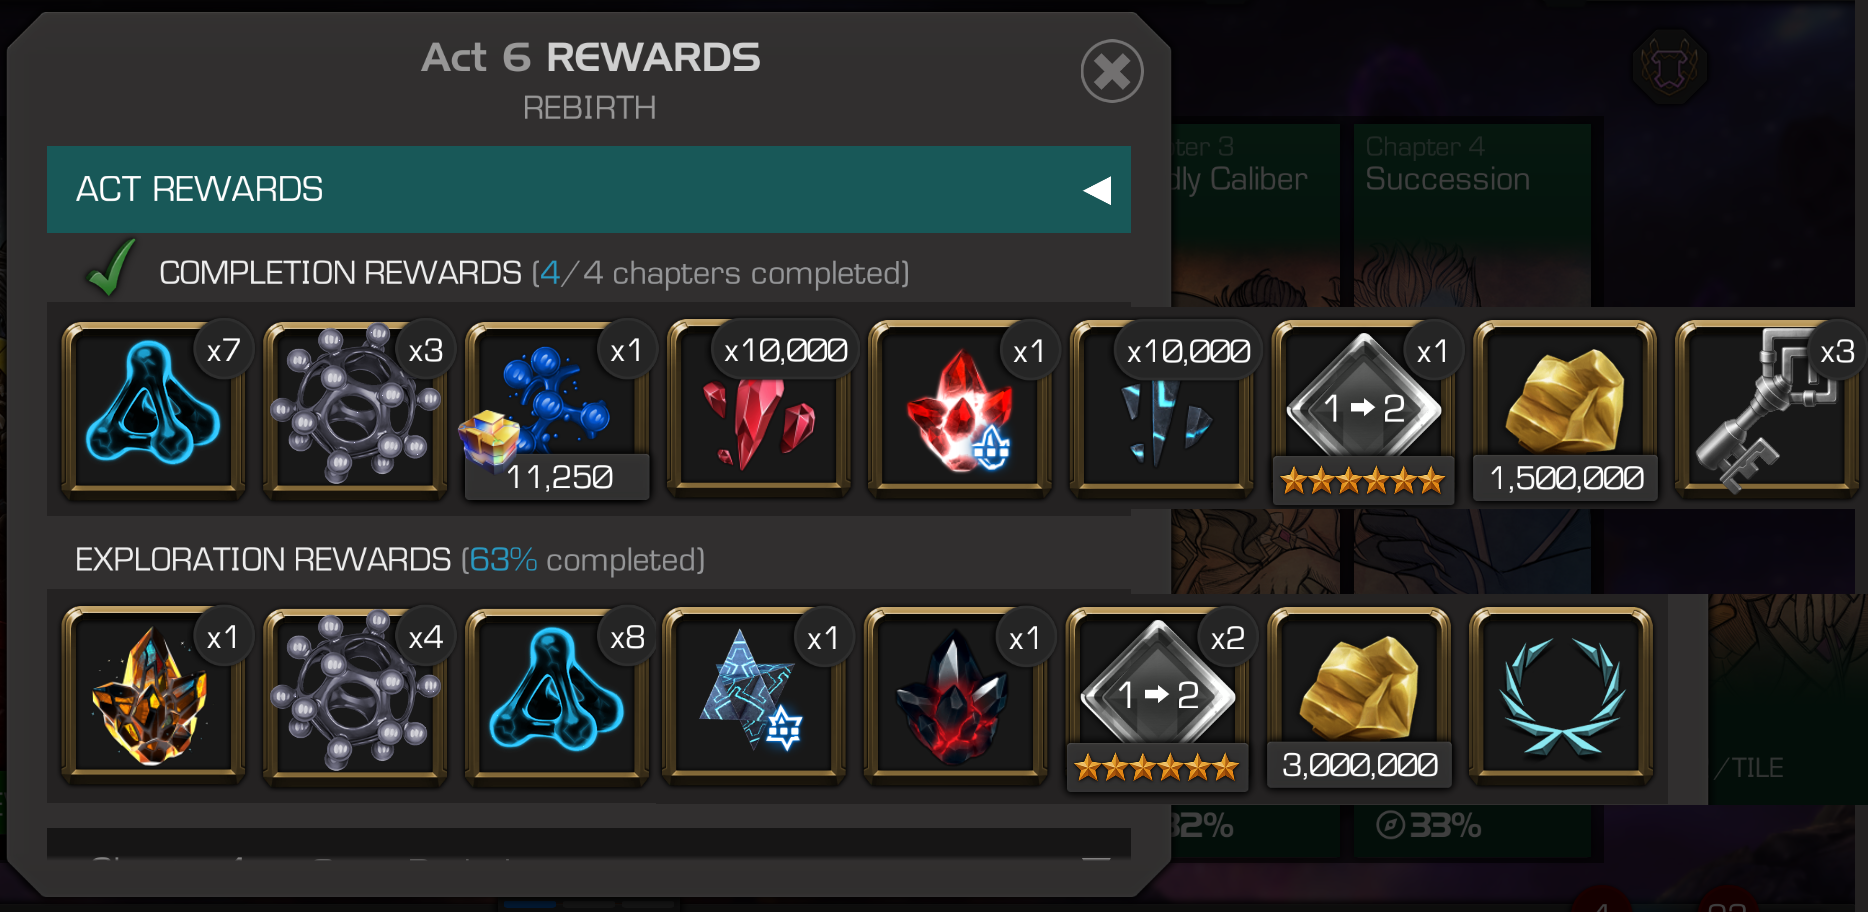This screenshot has height=912, width=1868.
Task: Close the Act 6 Rewards dialog
Action: point(1112,71)
